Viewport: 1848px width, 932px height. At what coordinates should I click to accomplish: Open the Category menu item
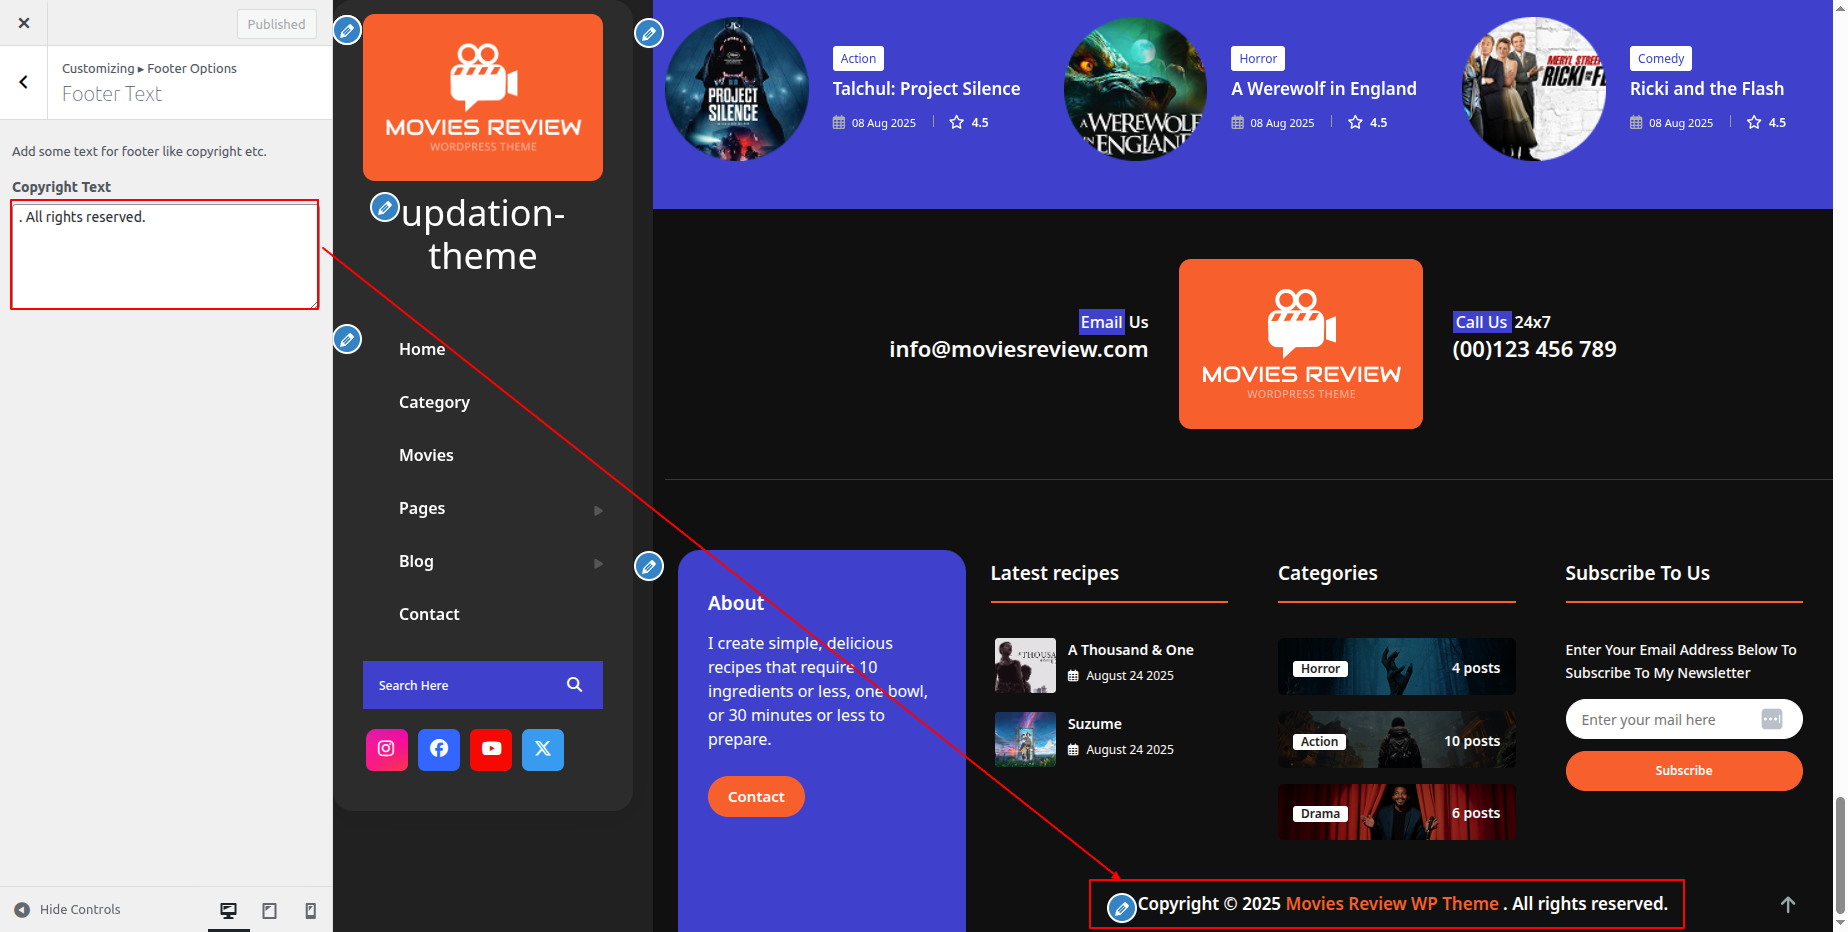click(434, 402)
